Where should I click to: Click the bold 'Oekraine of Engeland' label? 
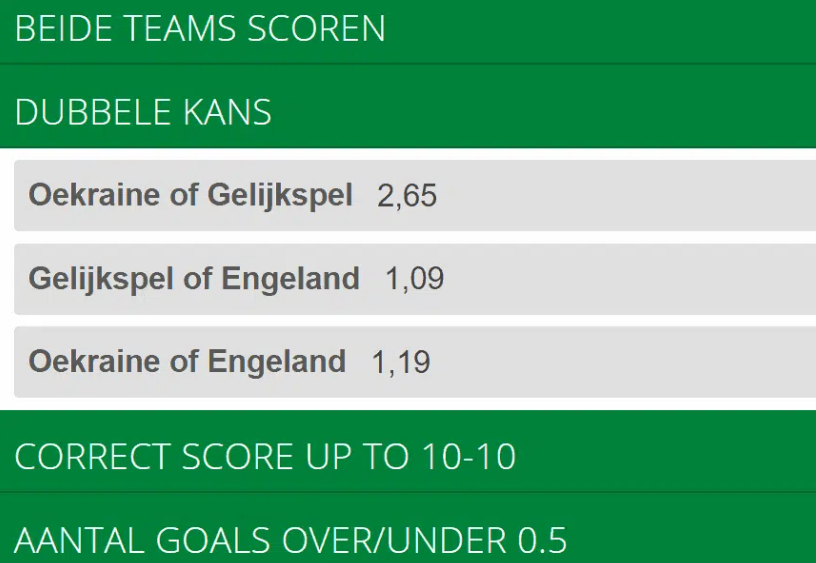187,361
